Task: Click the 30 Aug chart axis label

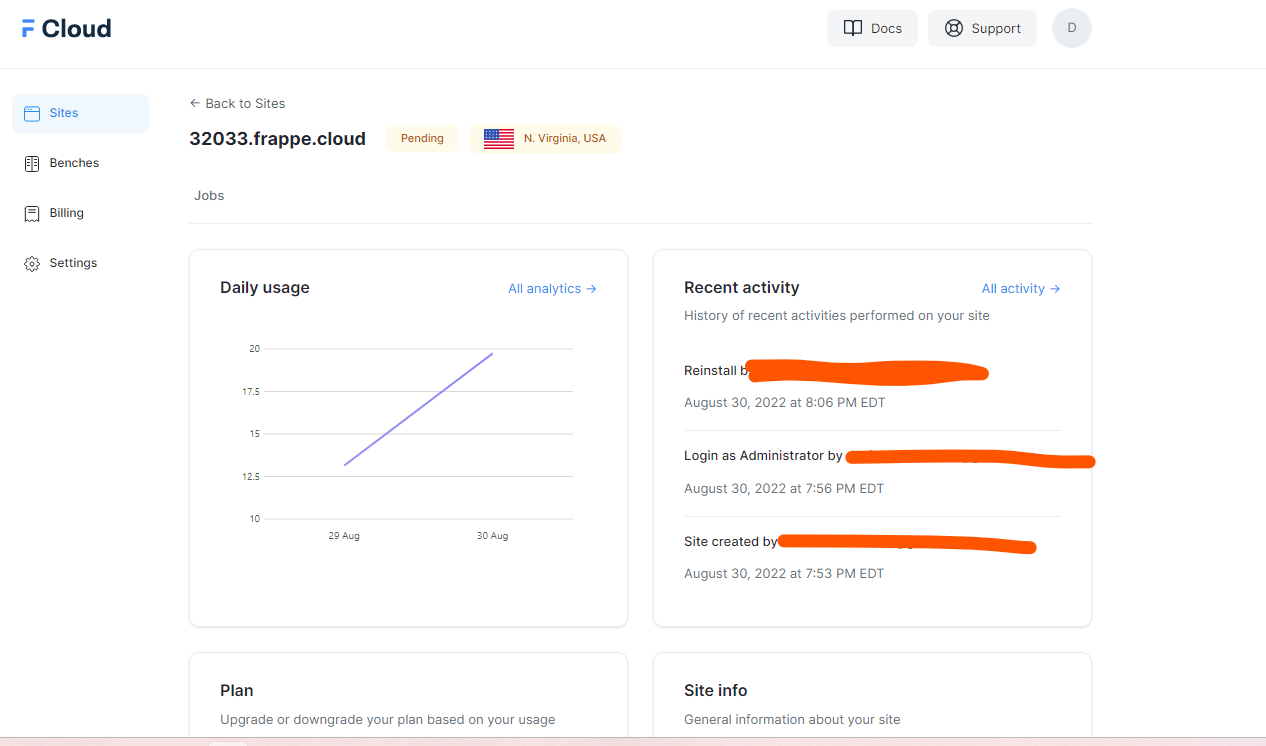Action: [492, 536]
